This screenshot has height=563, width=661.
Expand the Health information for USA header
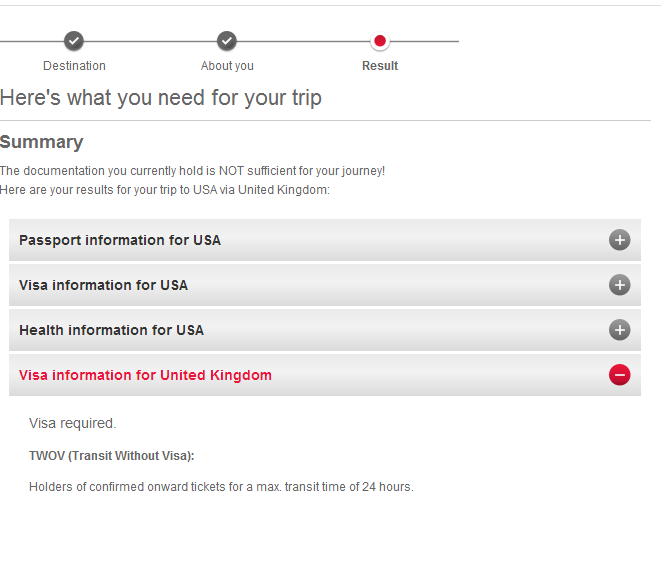(x=111, y=330)
